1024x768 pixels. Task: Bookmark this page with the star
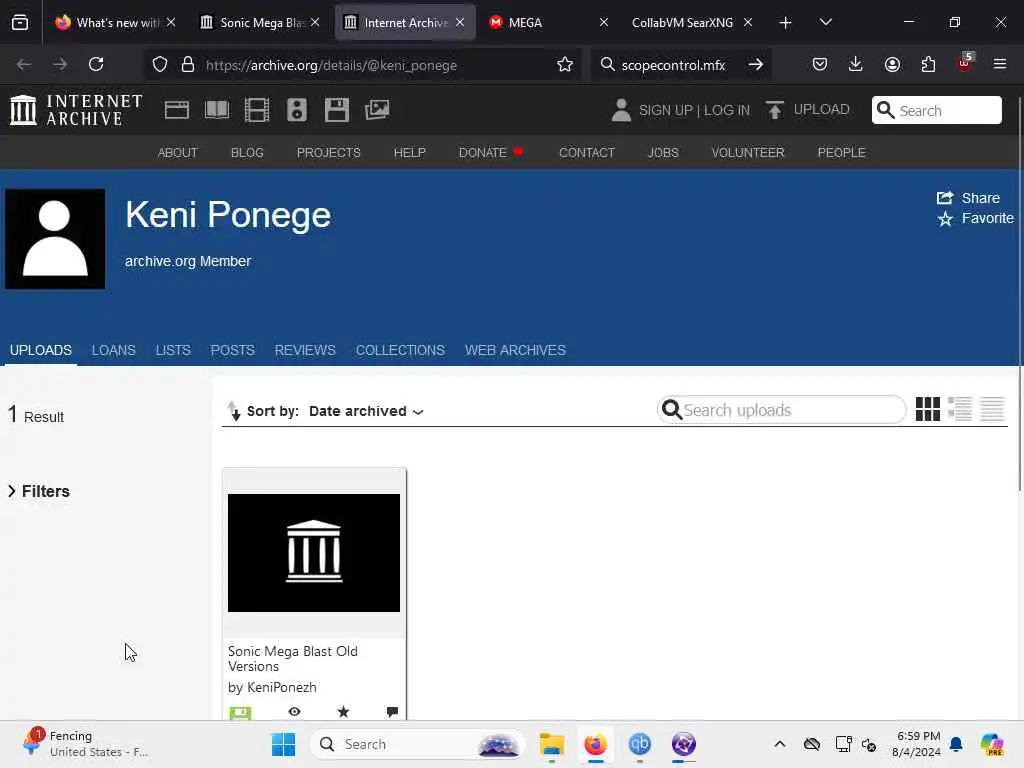pyautogui.click(x=565, y=64)
